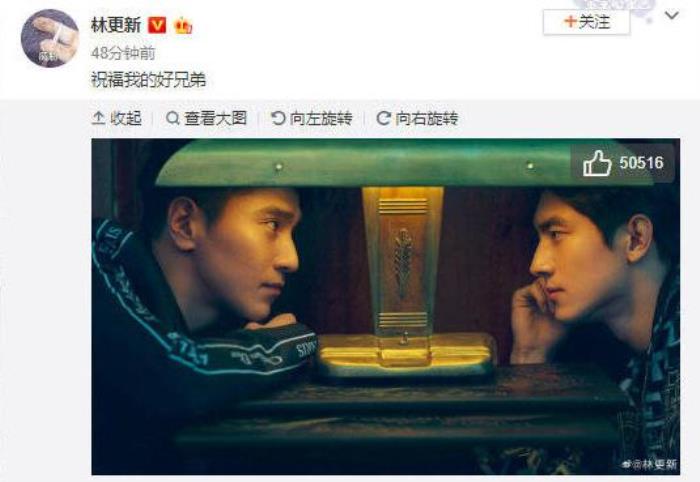Open the 林更新 username link
This screenshot has height=482, width=700.
(x=116, y=25)
